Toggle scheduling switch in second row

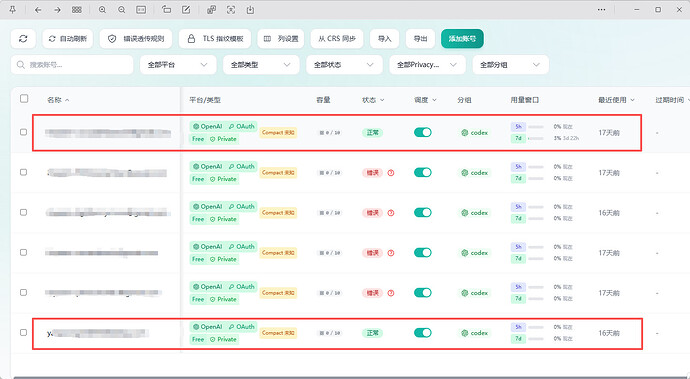point(423,172)
